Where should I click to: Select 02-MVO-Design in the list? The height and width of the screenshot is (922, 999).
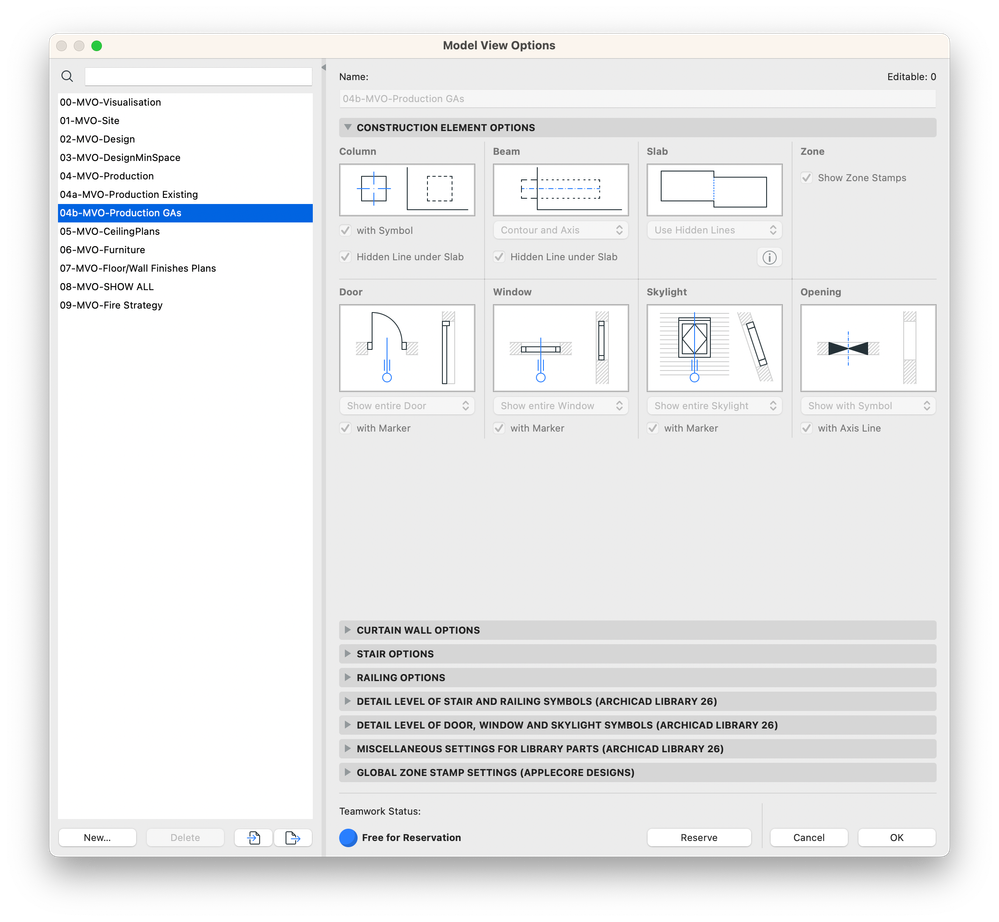(x=185, y=139)
